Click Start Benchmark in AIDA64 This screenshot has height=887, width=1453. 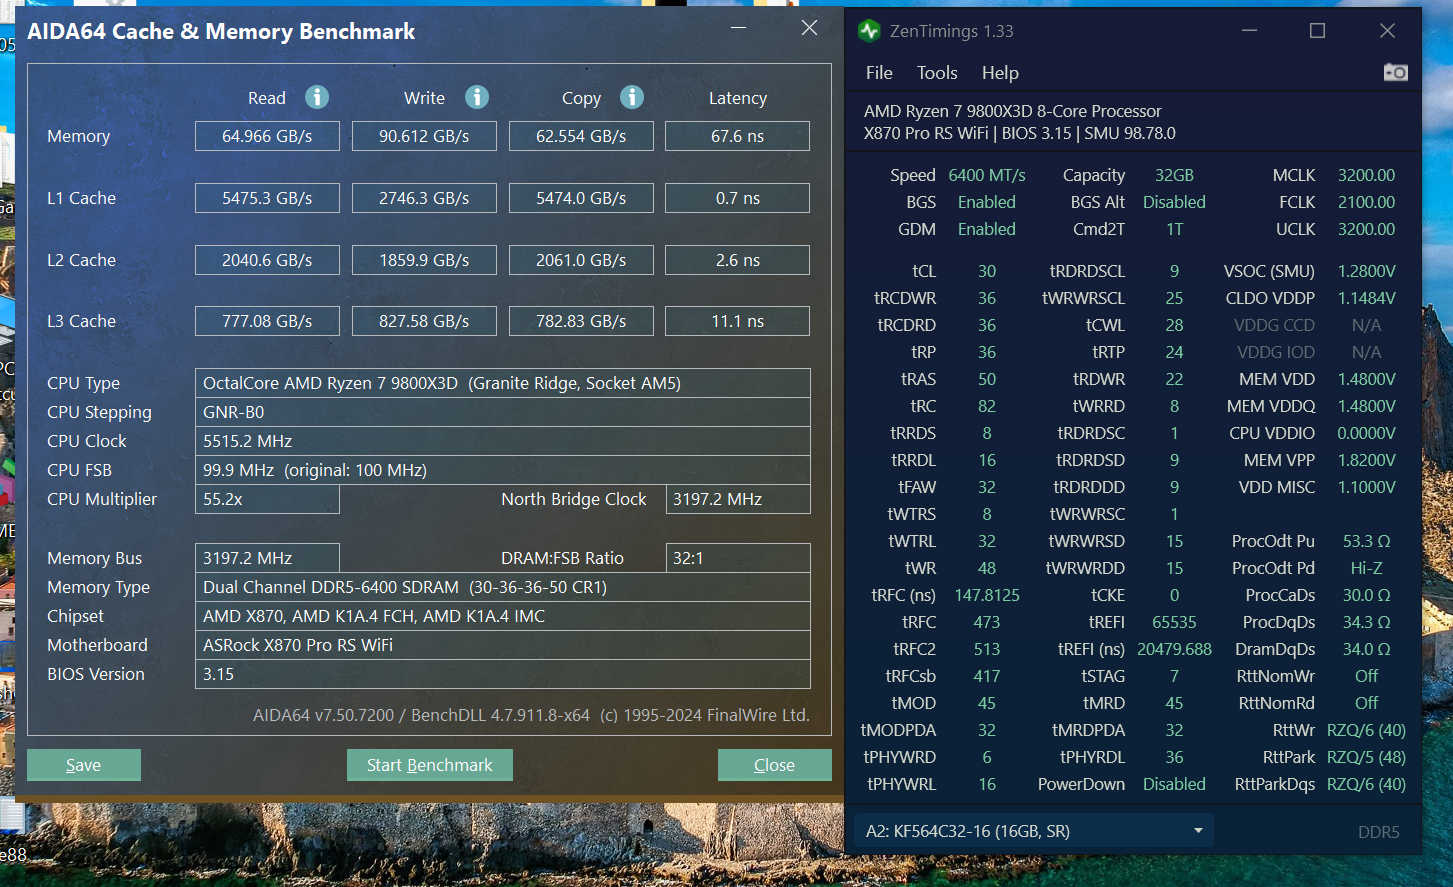(x=430, y=765)
